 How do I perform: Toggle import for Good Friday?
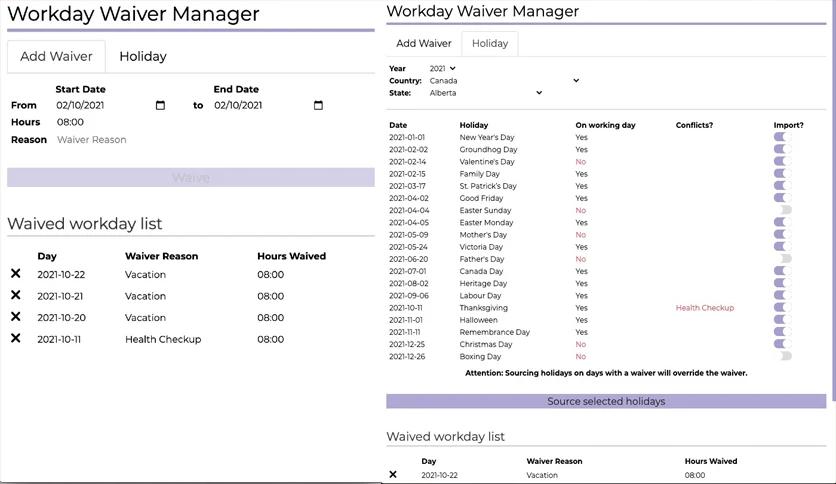click(x=783, y=198)
